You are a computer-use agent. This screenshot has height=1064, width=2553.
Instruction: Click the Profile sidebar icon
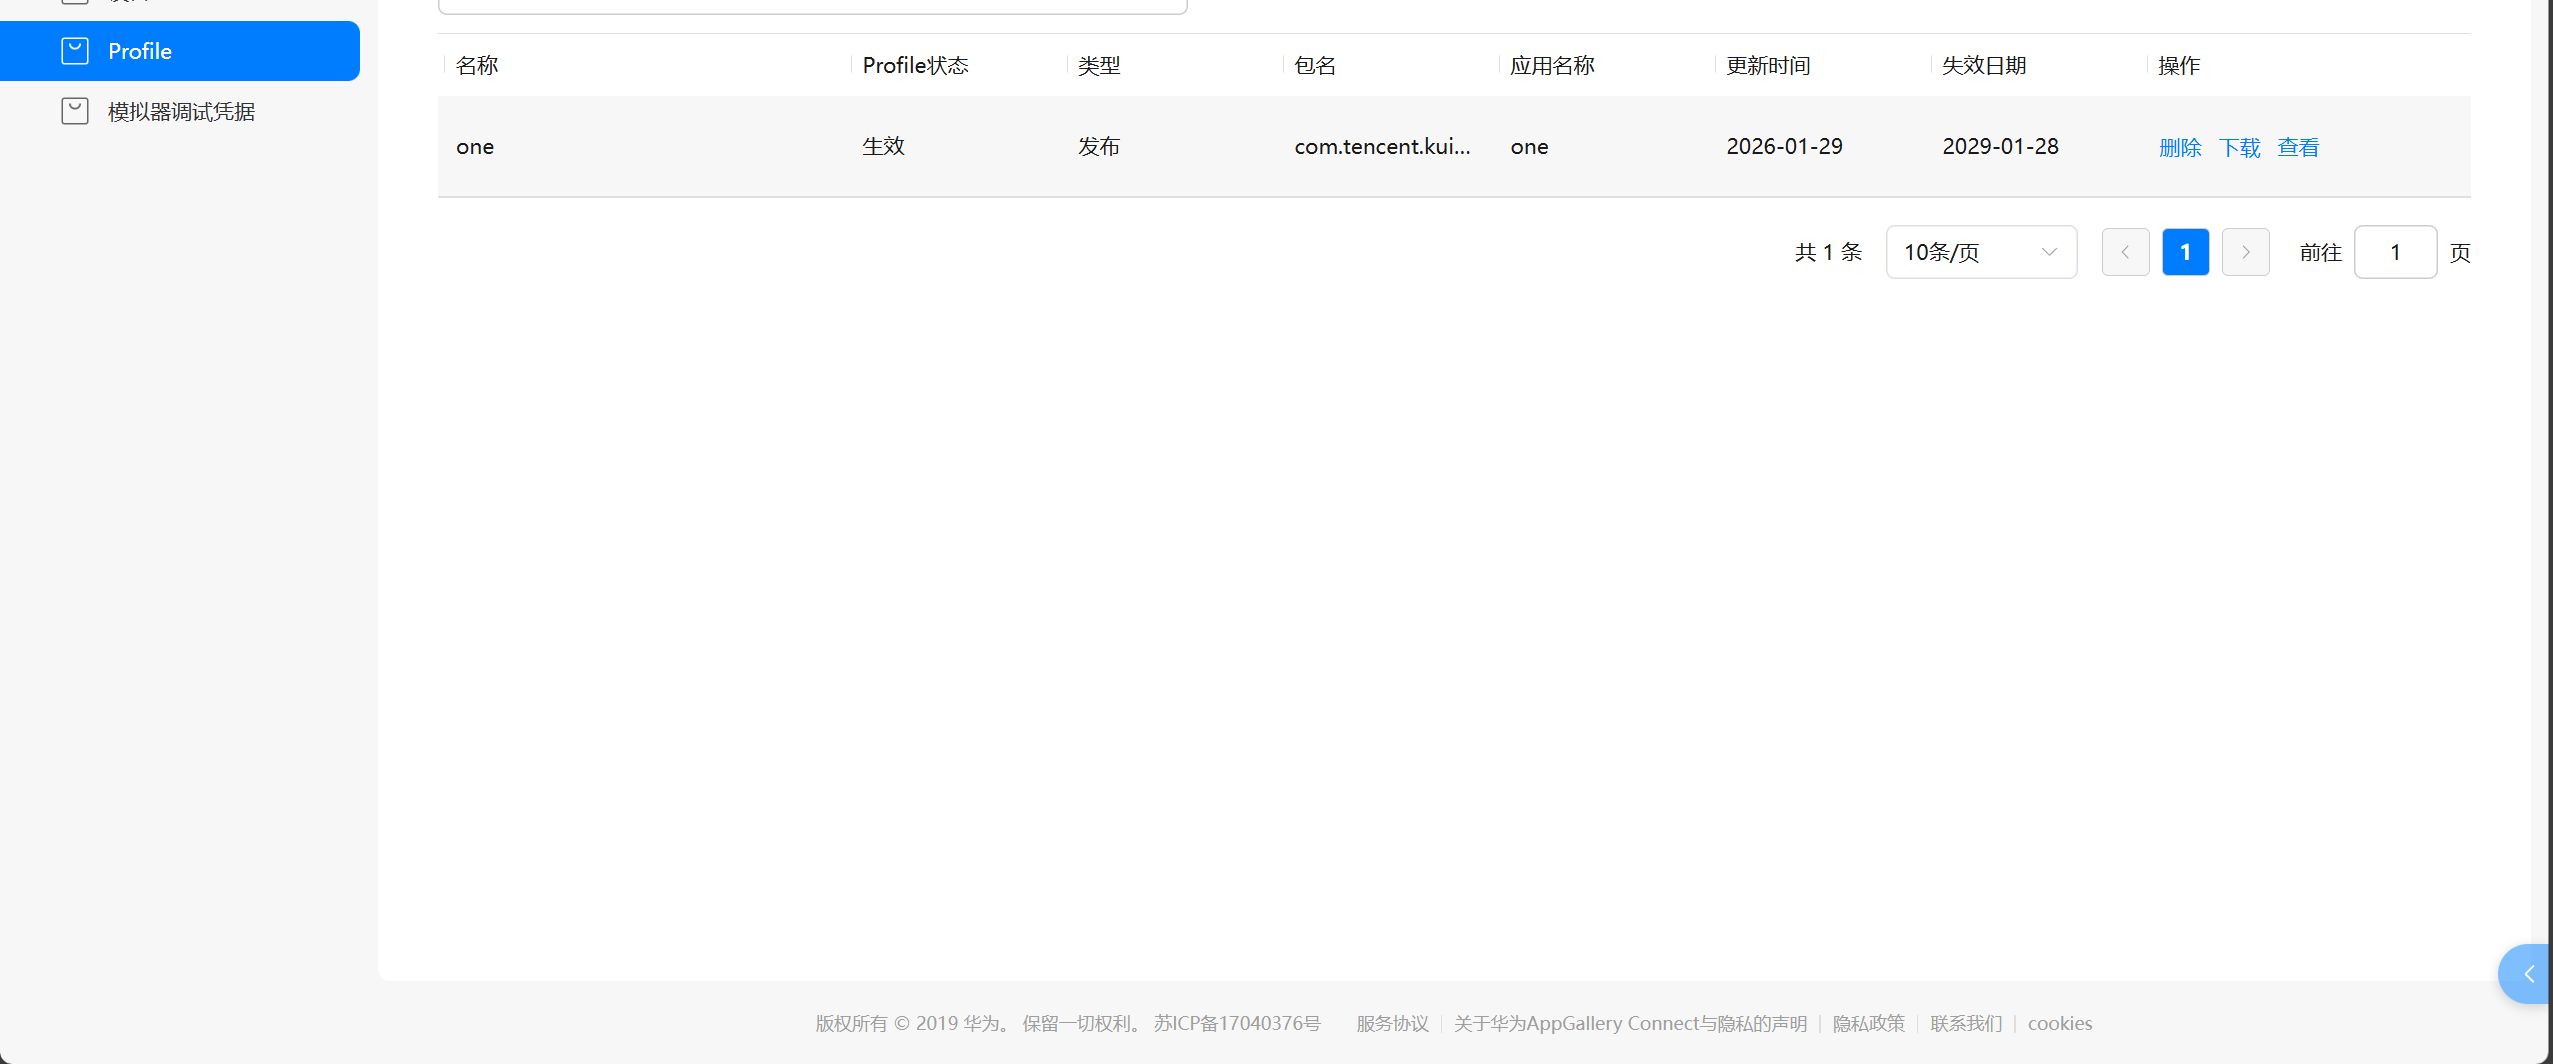point(75,51)
